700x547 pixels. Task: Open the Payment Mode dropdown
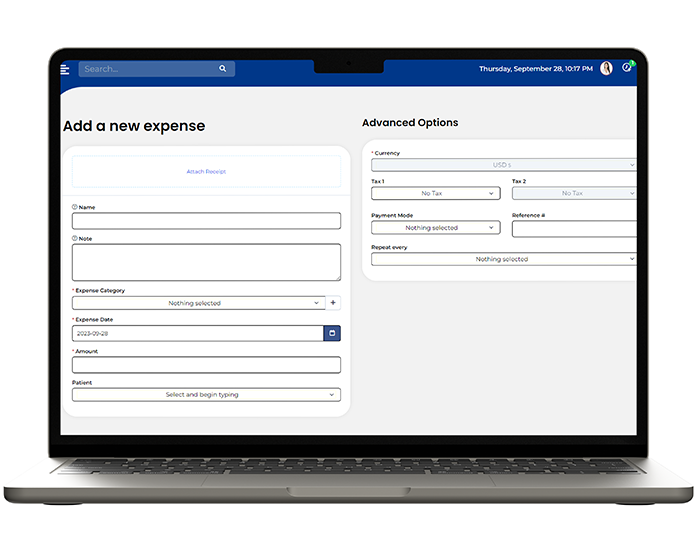435,228
